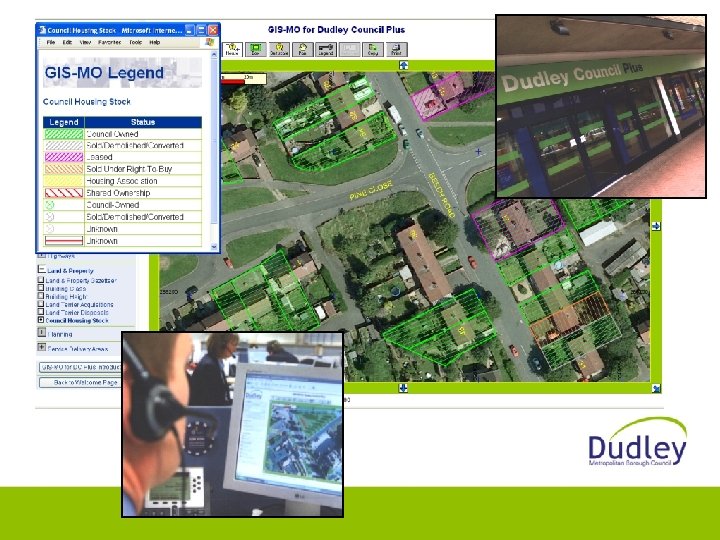Click the 'Shared Ownership' legend row
This screenshot has width=720, height=540.
[123, 193]
